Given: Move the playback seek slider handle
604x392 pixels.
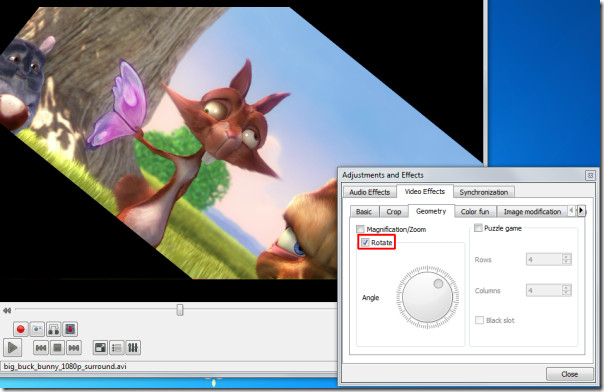Looking at the screenshot, I should tap(180, 310).
